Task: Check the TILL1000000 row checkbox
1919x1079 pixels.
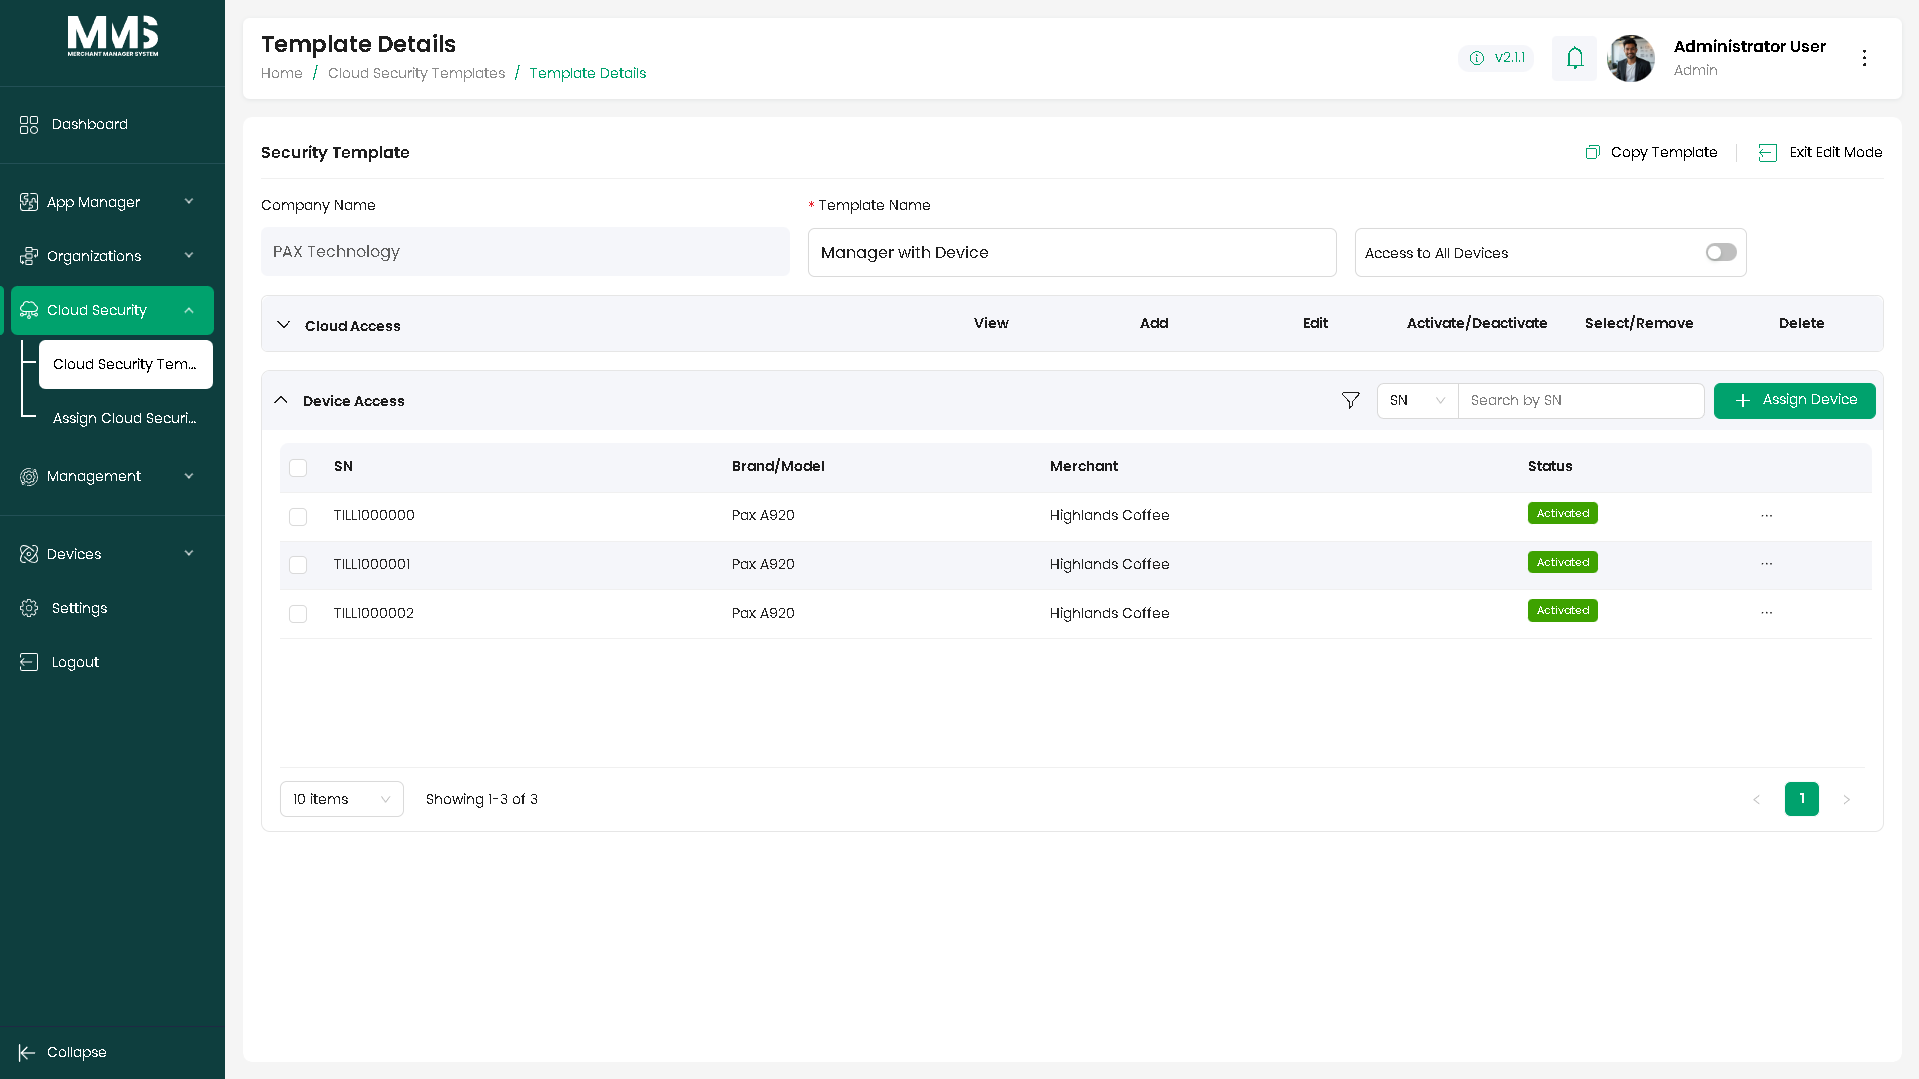Action: pos(298,517)
